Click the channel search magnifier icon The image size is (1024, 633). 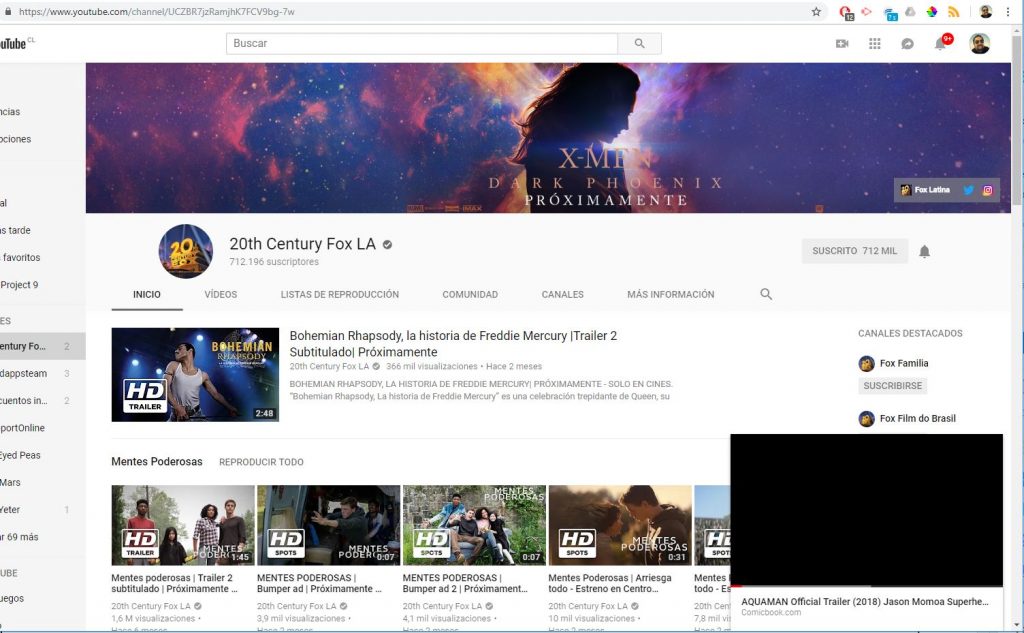click(x=766, y=295)
